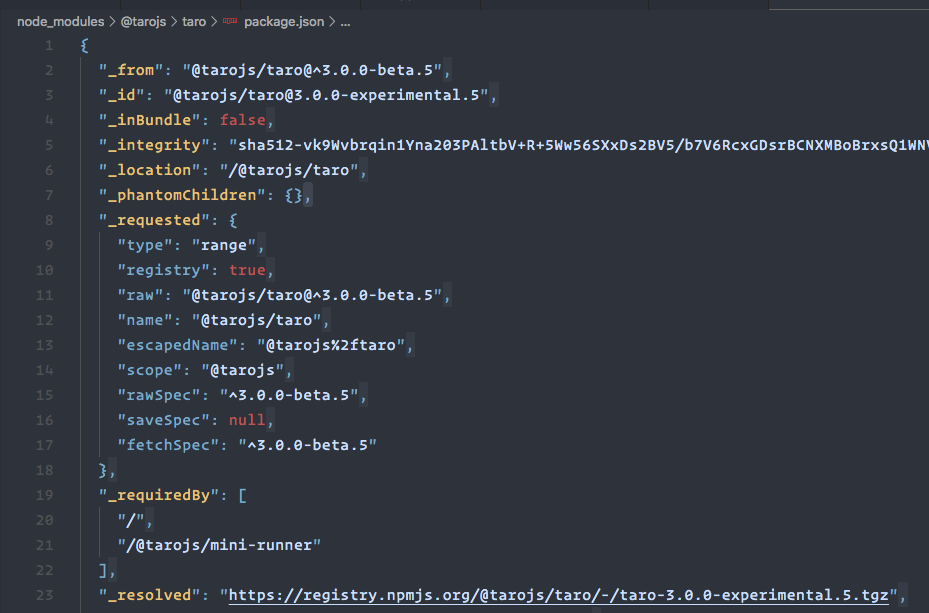Screen dimensions: 929x613
Task: Click the empty braces value of _phantomChildren
Action: pyautogui.click(x=293, y=195)
